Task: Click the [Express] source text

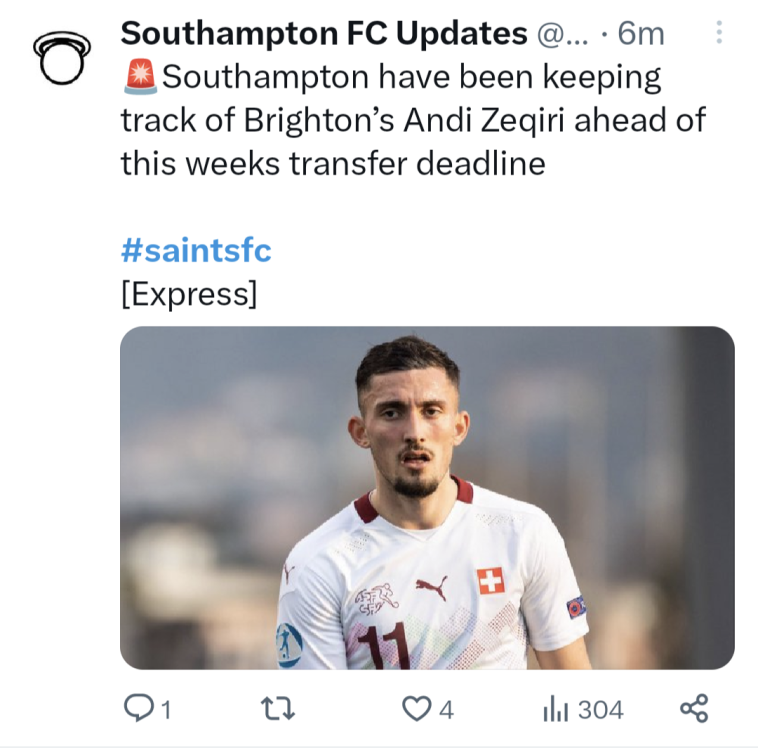Action: [188, 295]
